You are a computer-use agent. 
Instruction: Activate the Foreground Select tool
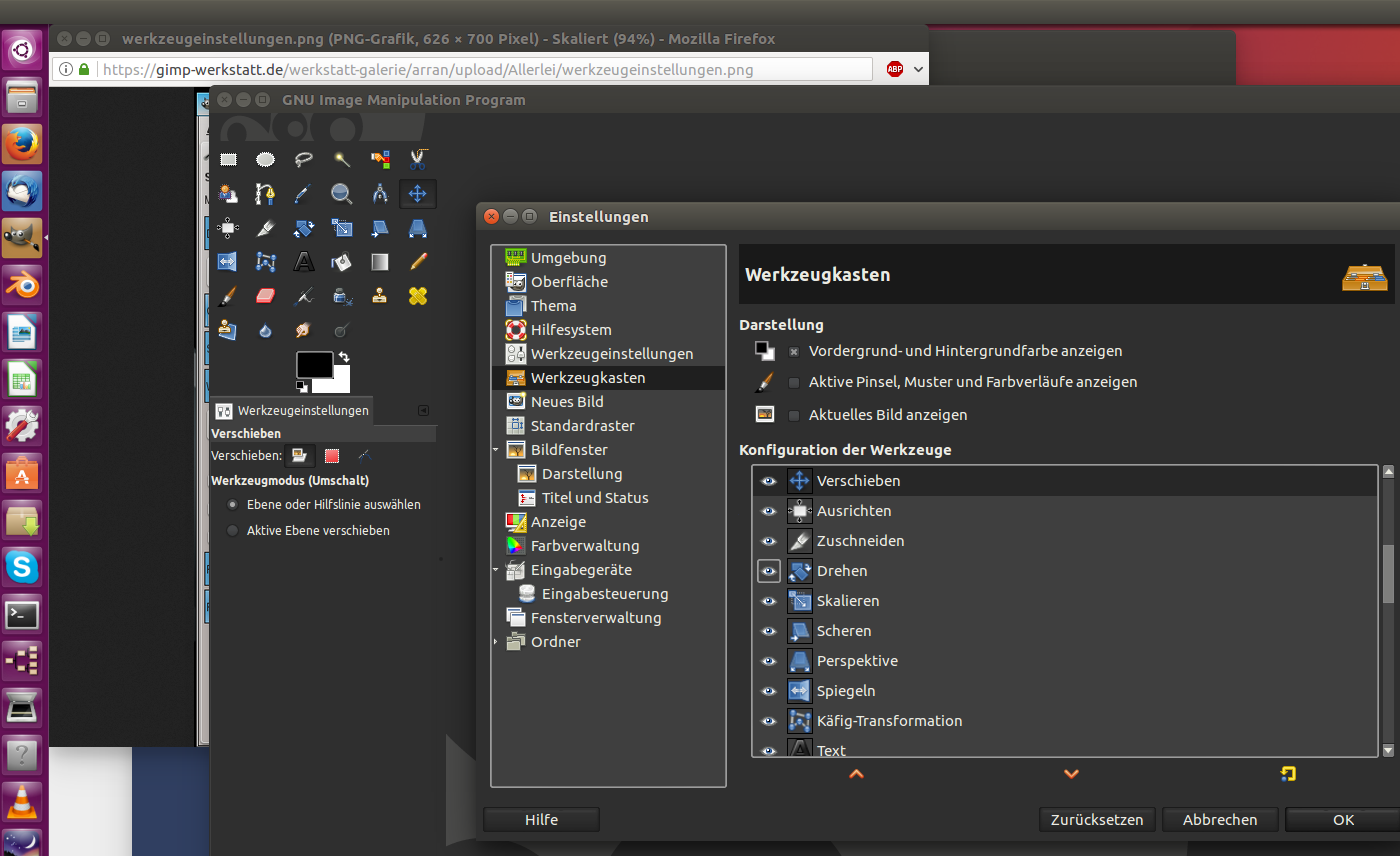[228, 194]
